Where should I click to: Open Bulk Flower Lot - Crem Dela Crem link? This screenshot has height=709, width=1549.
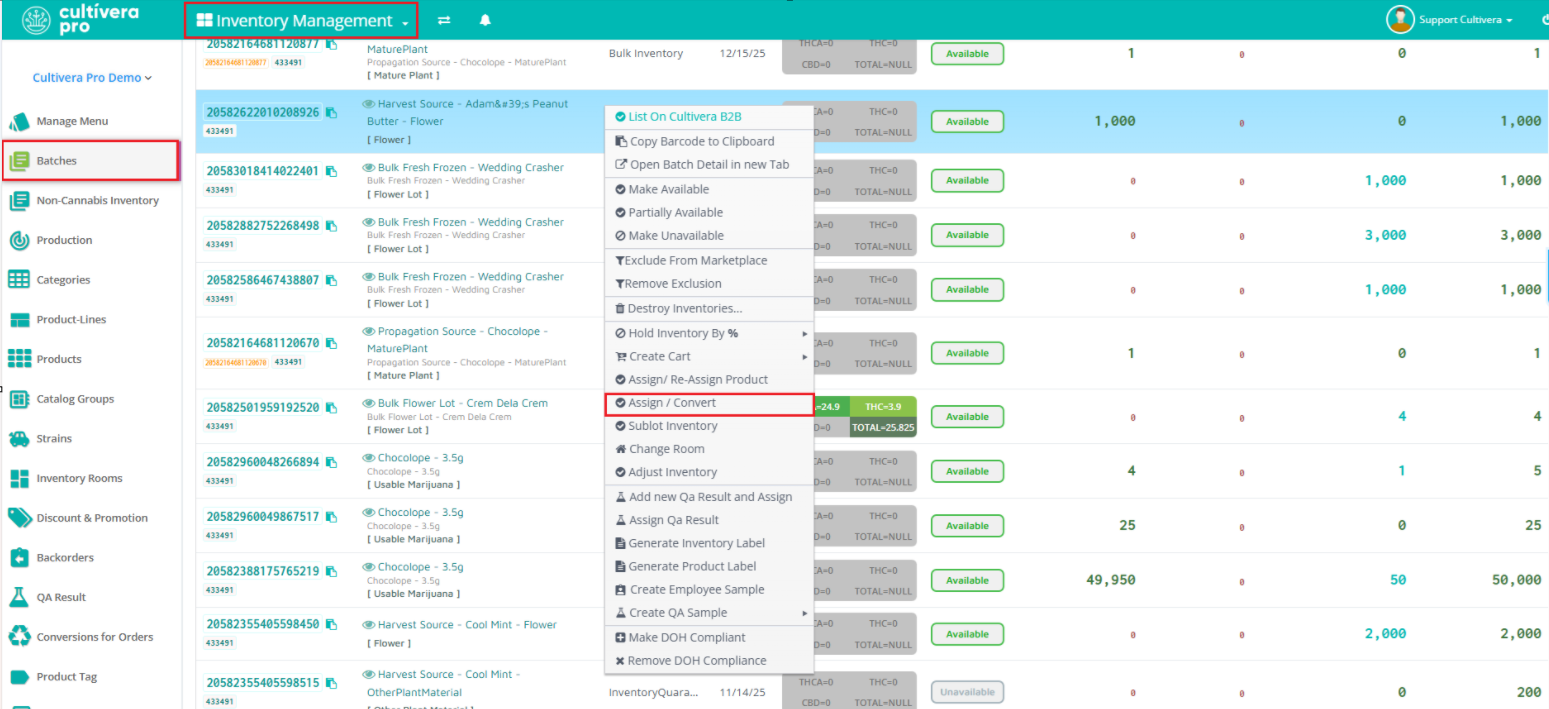pyautogui.click(x=462, y=404)
